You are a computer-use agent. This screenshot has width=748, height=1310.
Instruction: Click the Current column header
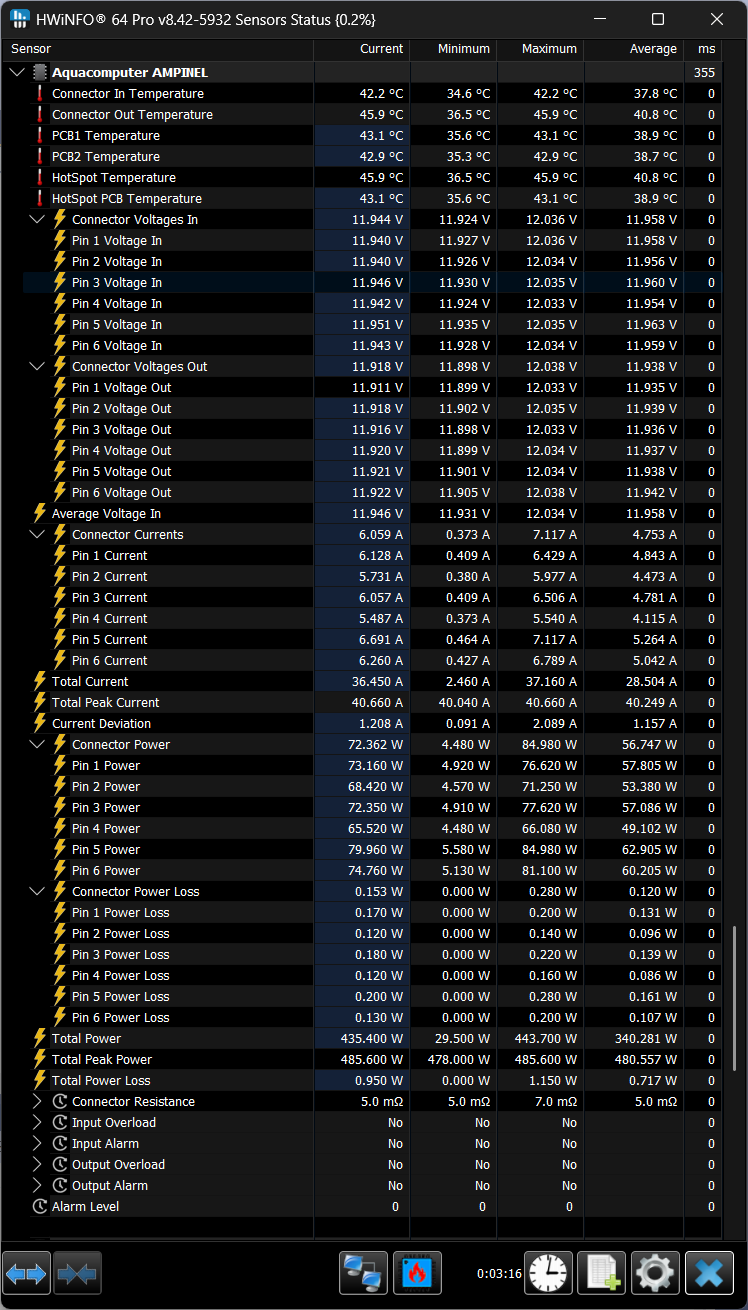point(362,49)
